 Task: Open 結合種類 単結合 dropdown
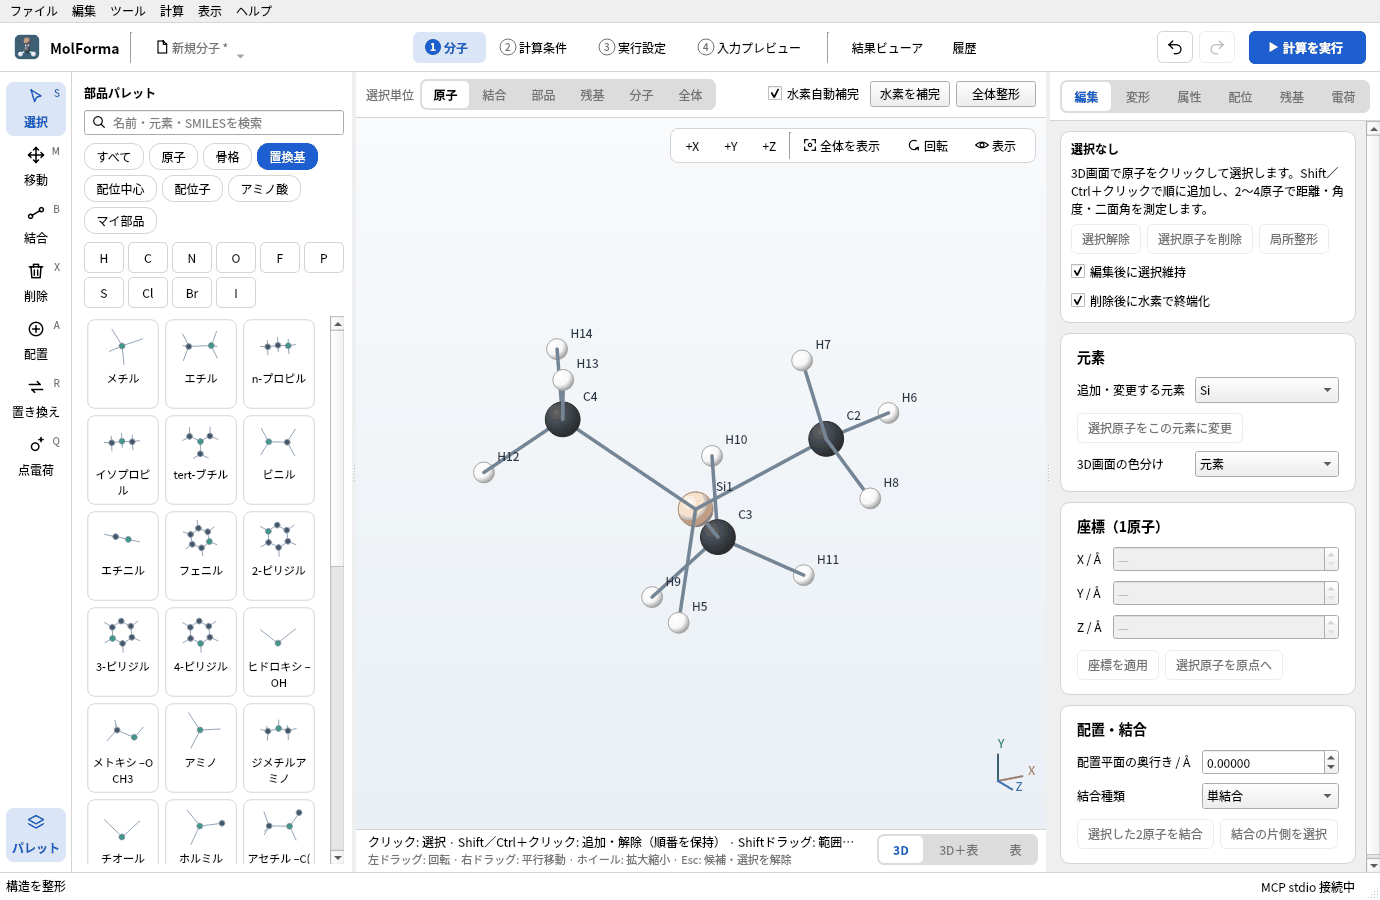(x=1270, y=796)
